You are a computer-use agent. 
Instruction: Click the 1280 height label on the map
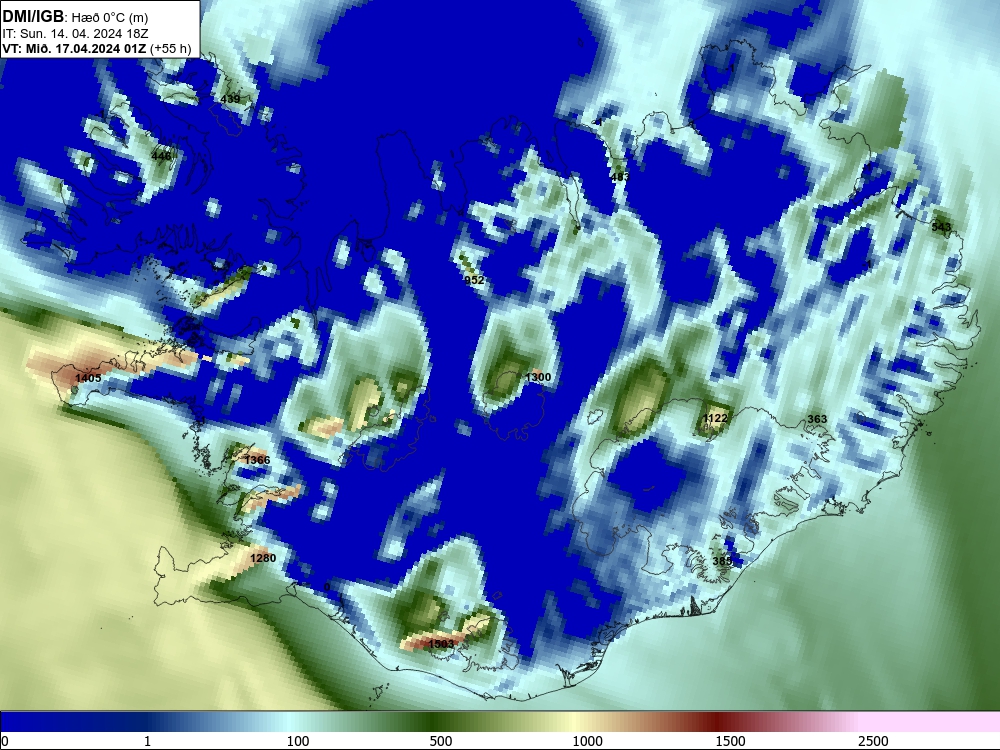coord(263,558)
